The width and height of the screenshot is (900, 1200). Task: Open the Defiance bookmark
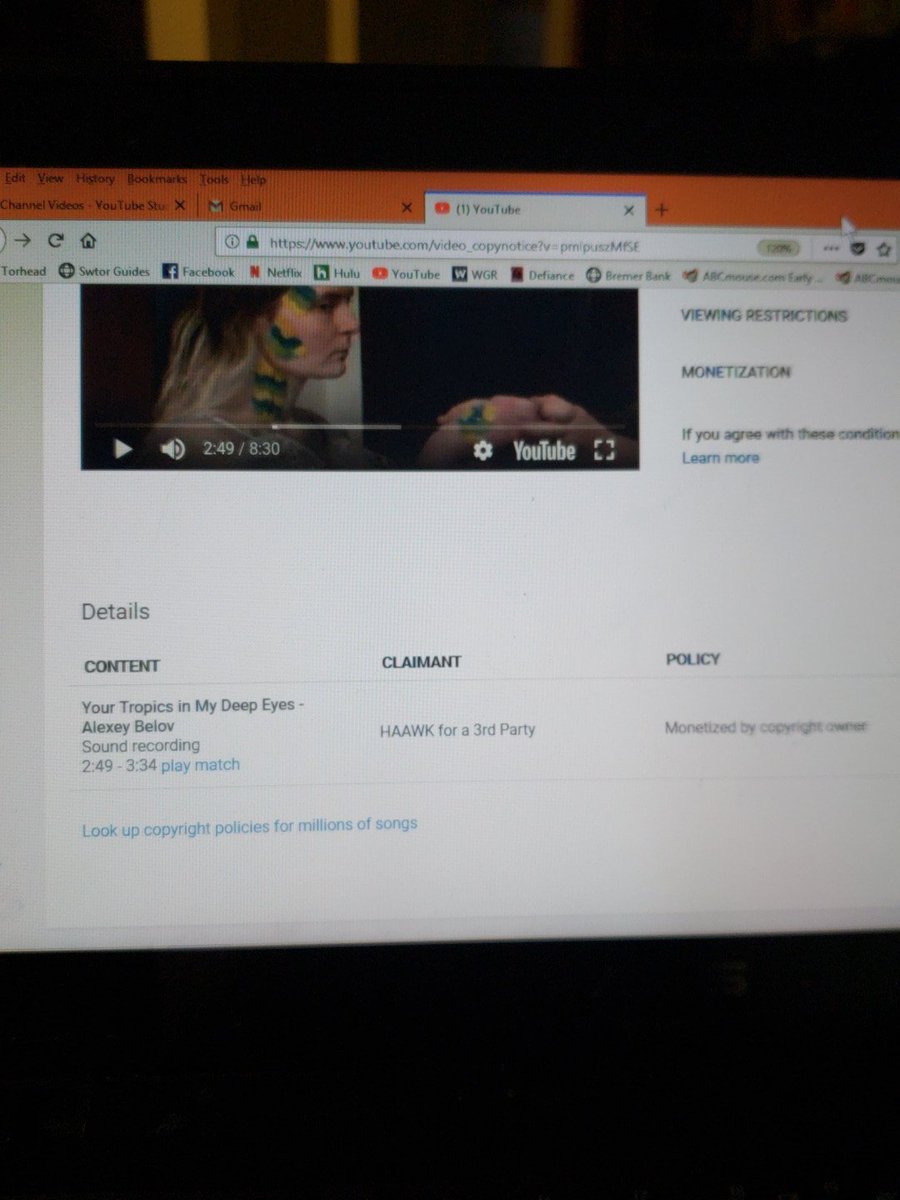coord(543,275)
